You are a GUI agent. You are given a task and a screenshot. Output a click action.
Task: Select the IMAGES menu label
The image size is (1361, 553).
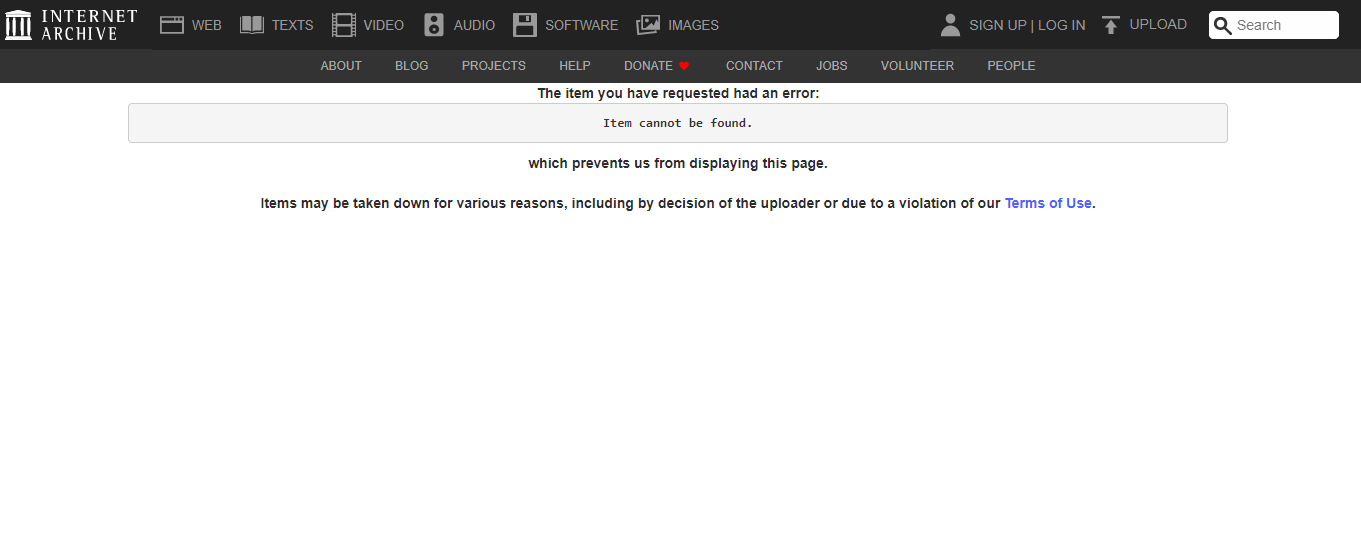click(x=693, y=25)
